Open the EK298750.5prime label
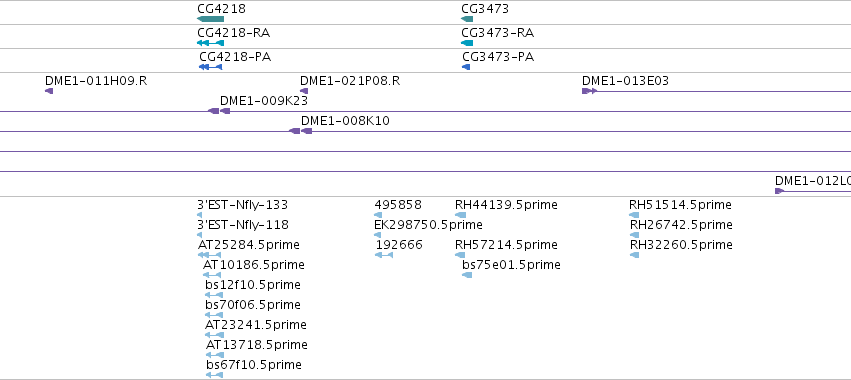851x380 pixels. pyautogui.click(x=428, y=225)
